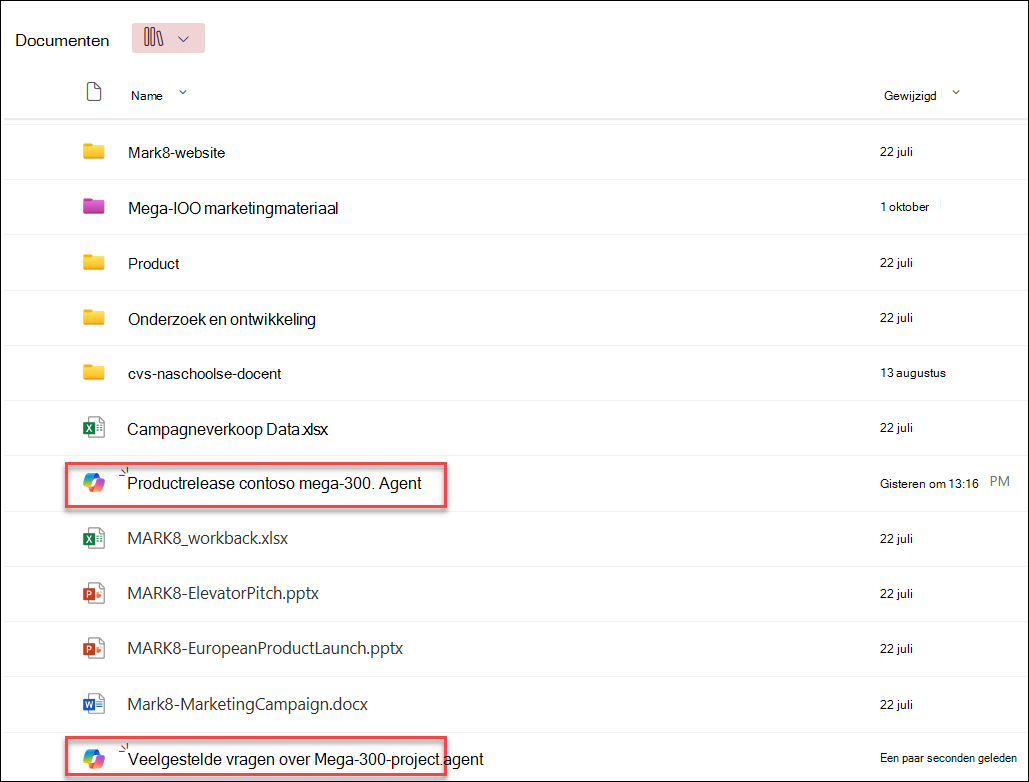Click the Excel icon for Campagneverkoop Data.xlsx

94,428
